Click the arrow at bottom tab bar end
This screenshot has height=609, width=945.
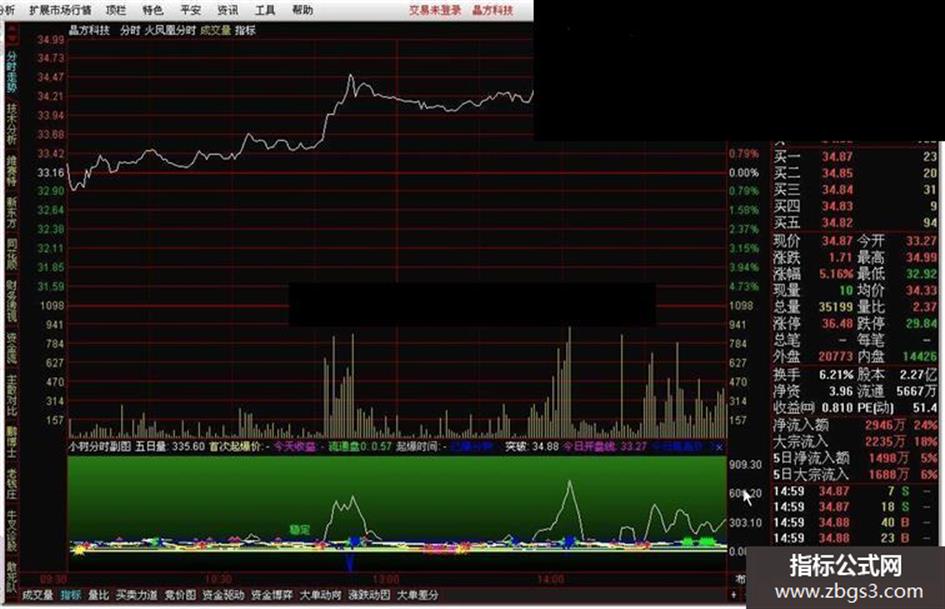pos(733,595)
